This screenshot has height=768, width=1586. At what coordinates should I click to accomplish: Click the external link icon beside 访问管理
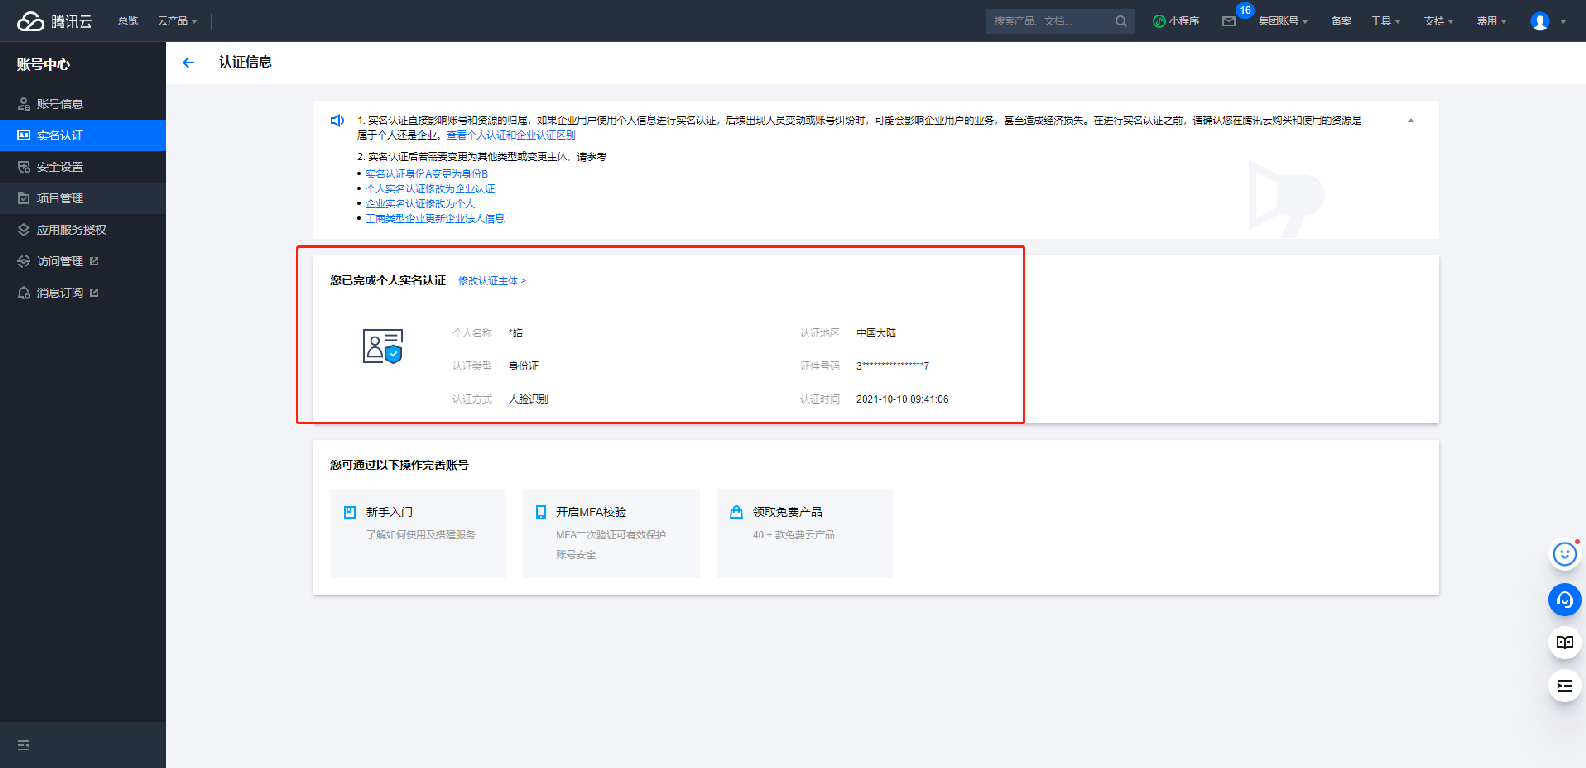(94, 261)
